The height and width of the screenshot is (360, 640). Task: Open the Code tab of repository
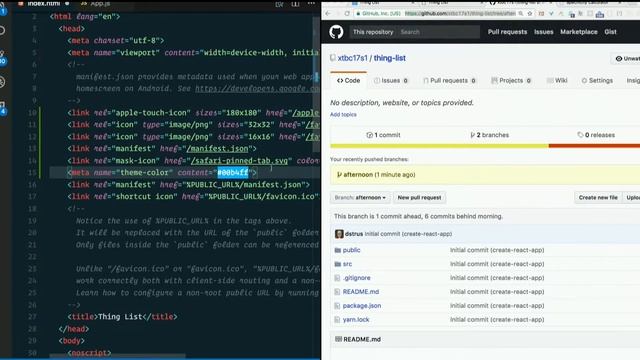(349, 80)
